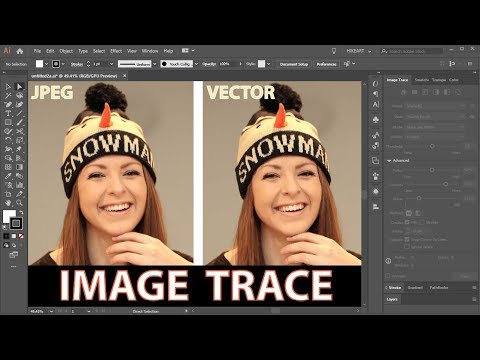Select the Rectangle tool
480x360 pixels.
point(8,122)
